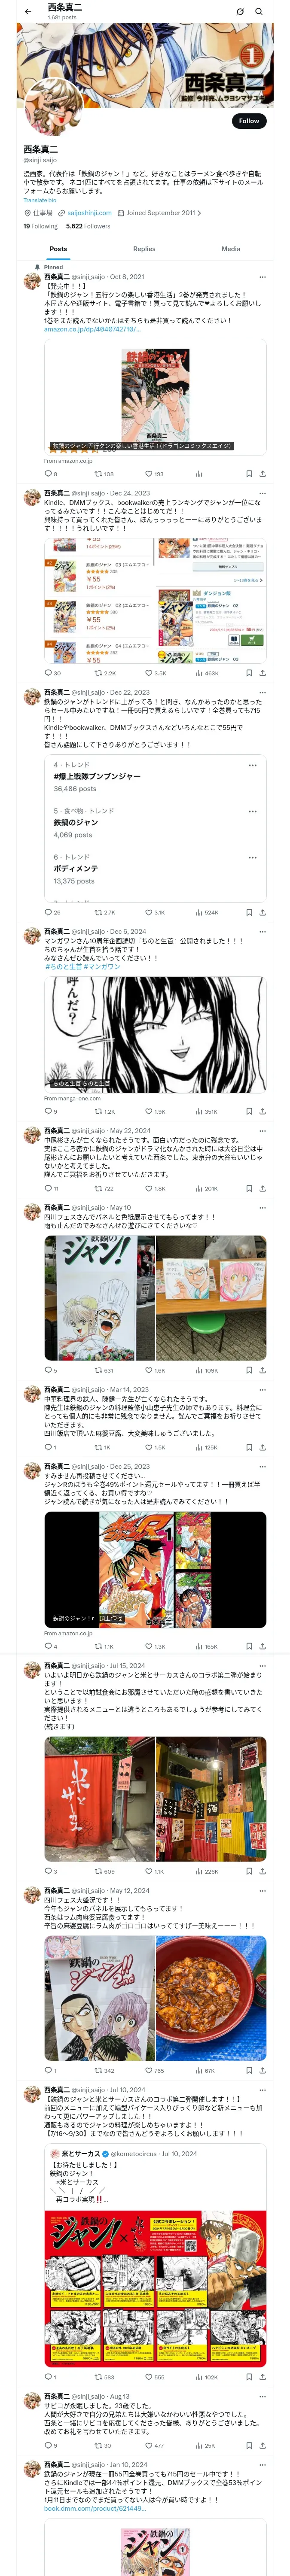This screenshot has width=290, height=2576.
Task: Reply to the Dec 6, 2024 manga post
Action: [x=50, y=1111]
